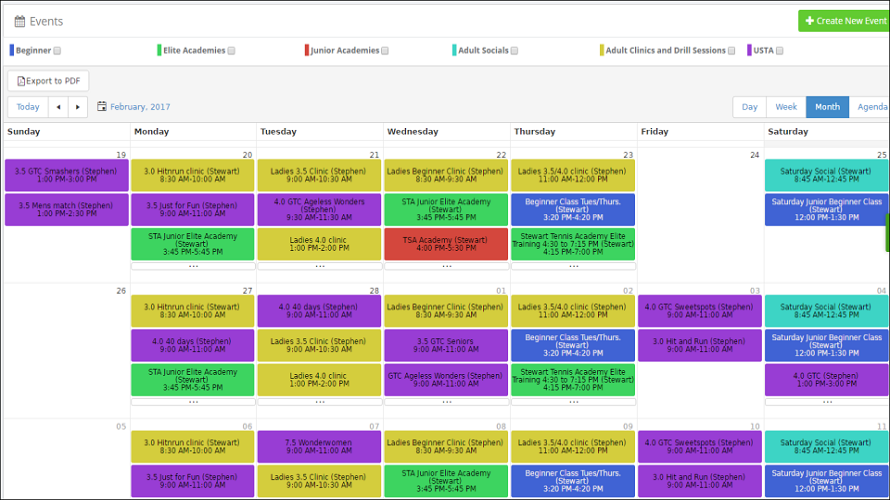The height and width of the screenshot is (500, 890).
Task: Click the next month arrow
Action: 78,107
